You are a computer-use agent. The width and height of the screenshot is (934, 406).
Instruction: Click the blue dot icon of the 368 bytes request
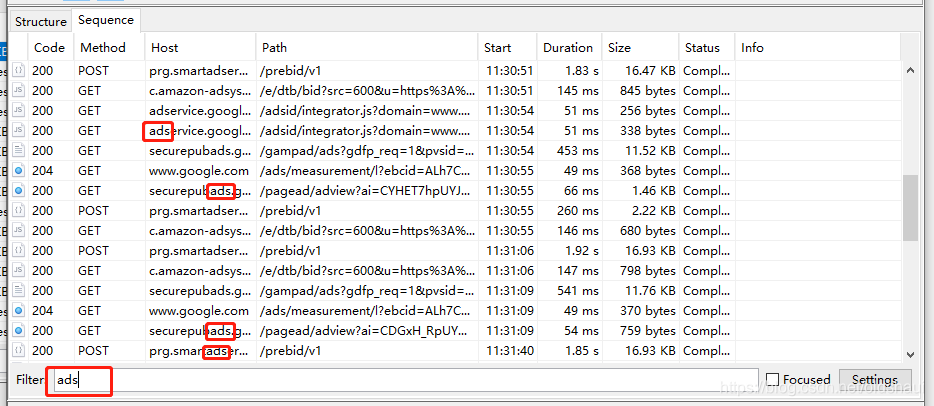pyautogui.click(x=18, y=171)
